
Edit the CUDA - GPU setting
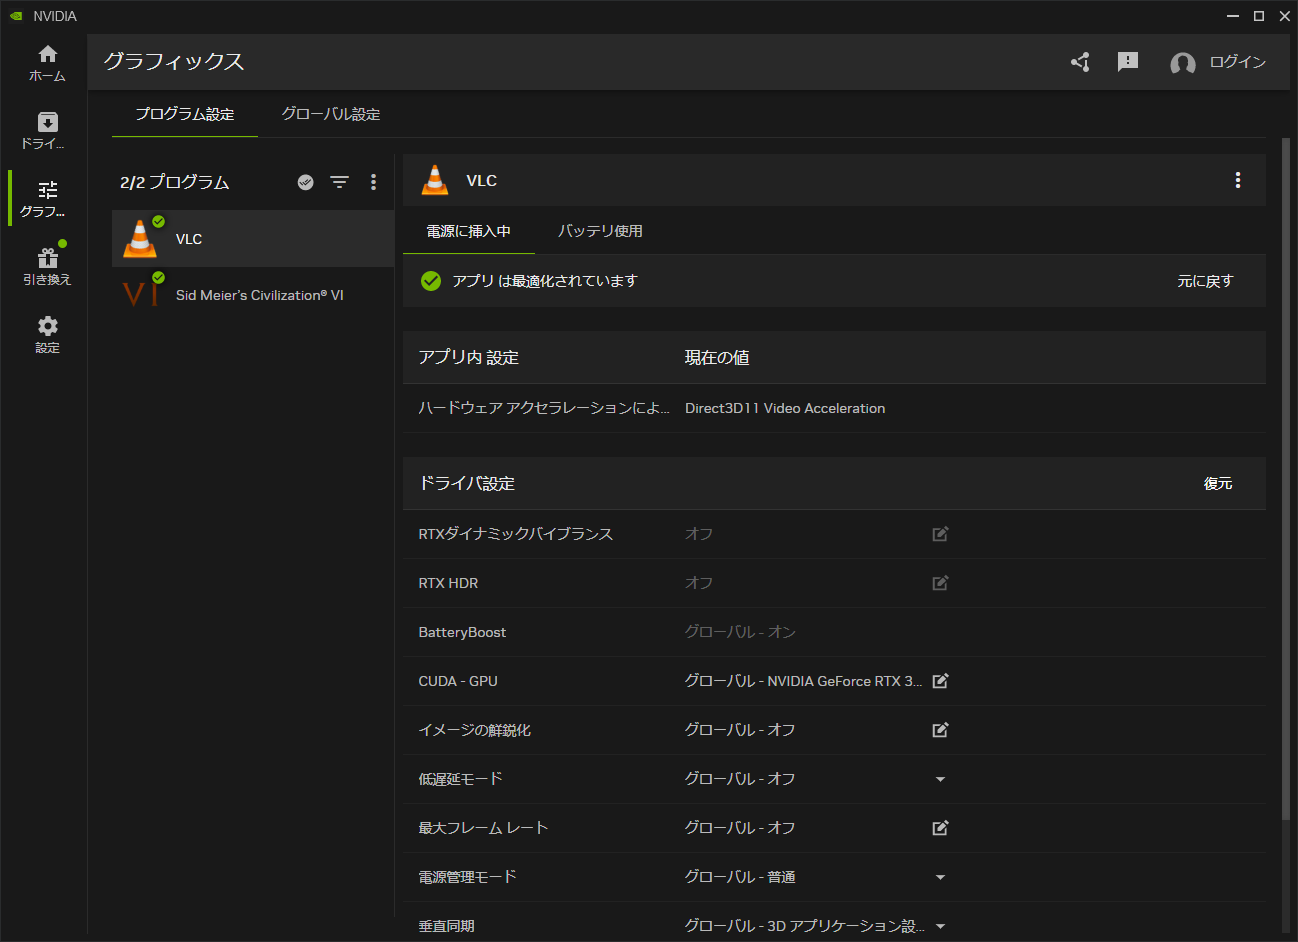(940, 681)
